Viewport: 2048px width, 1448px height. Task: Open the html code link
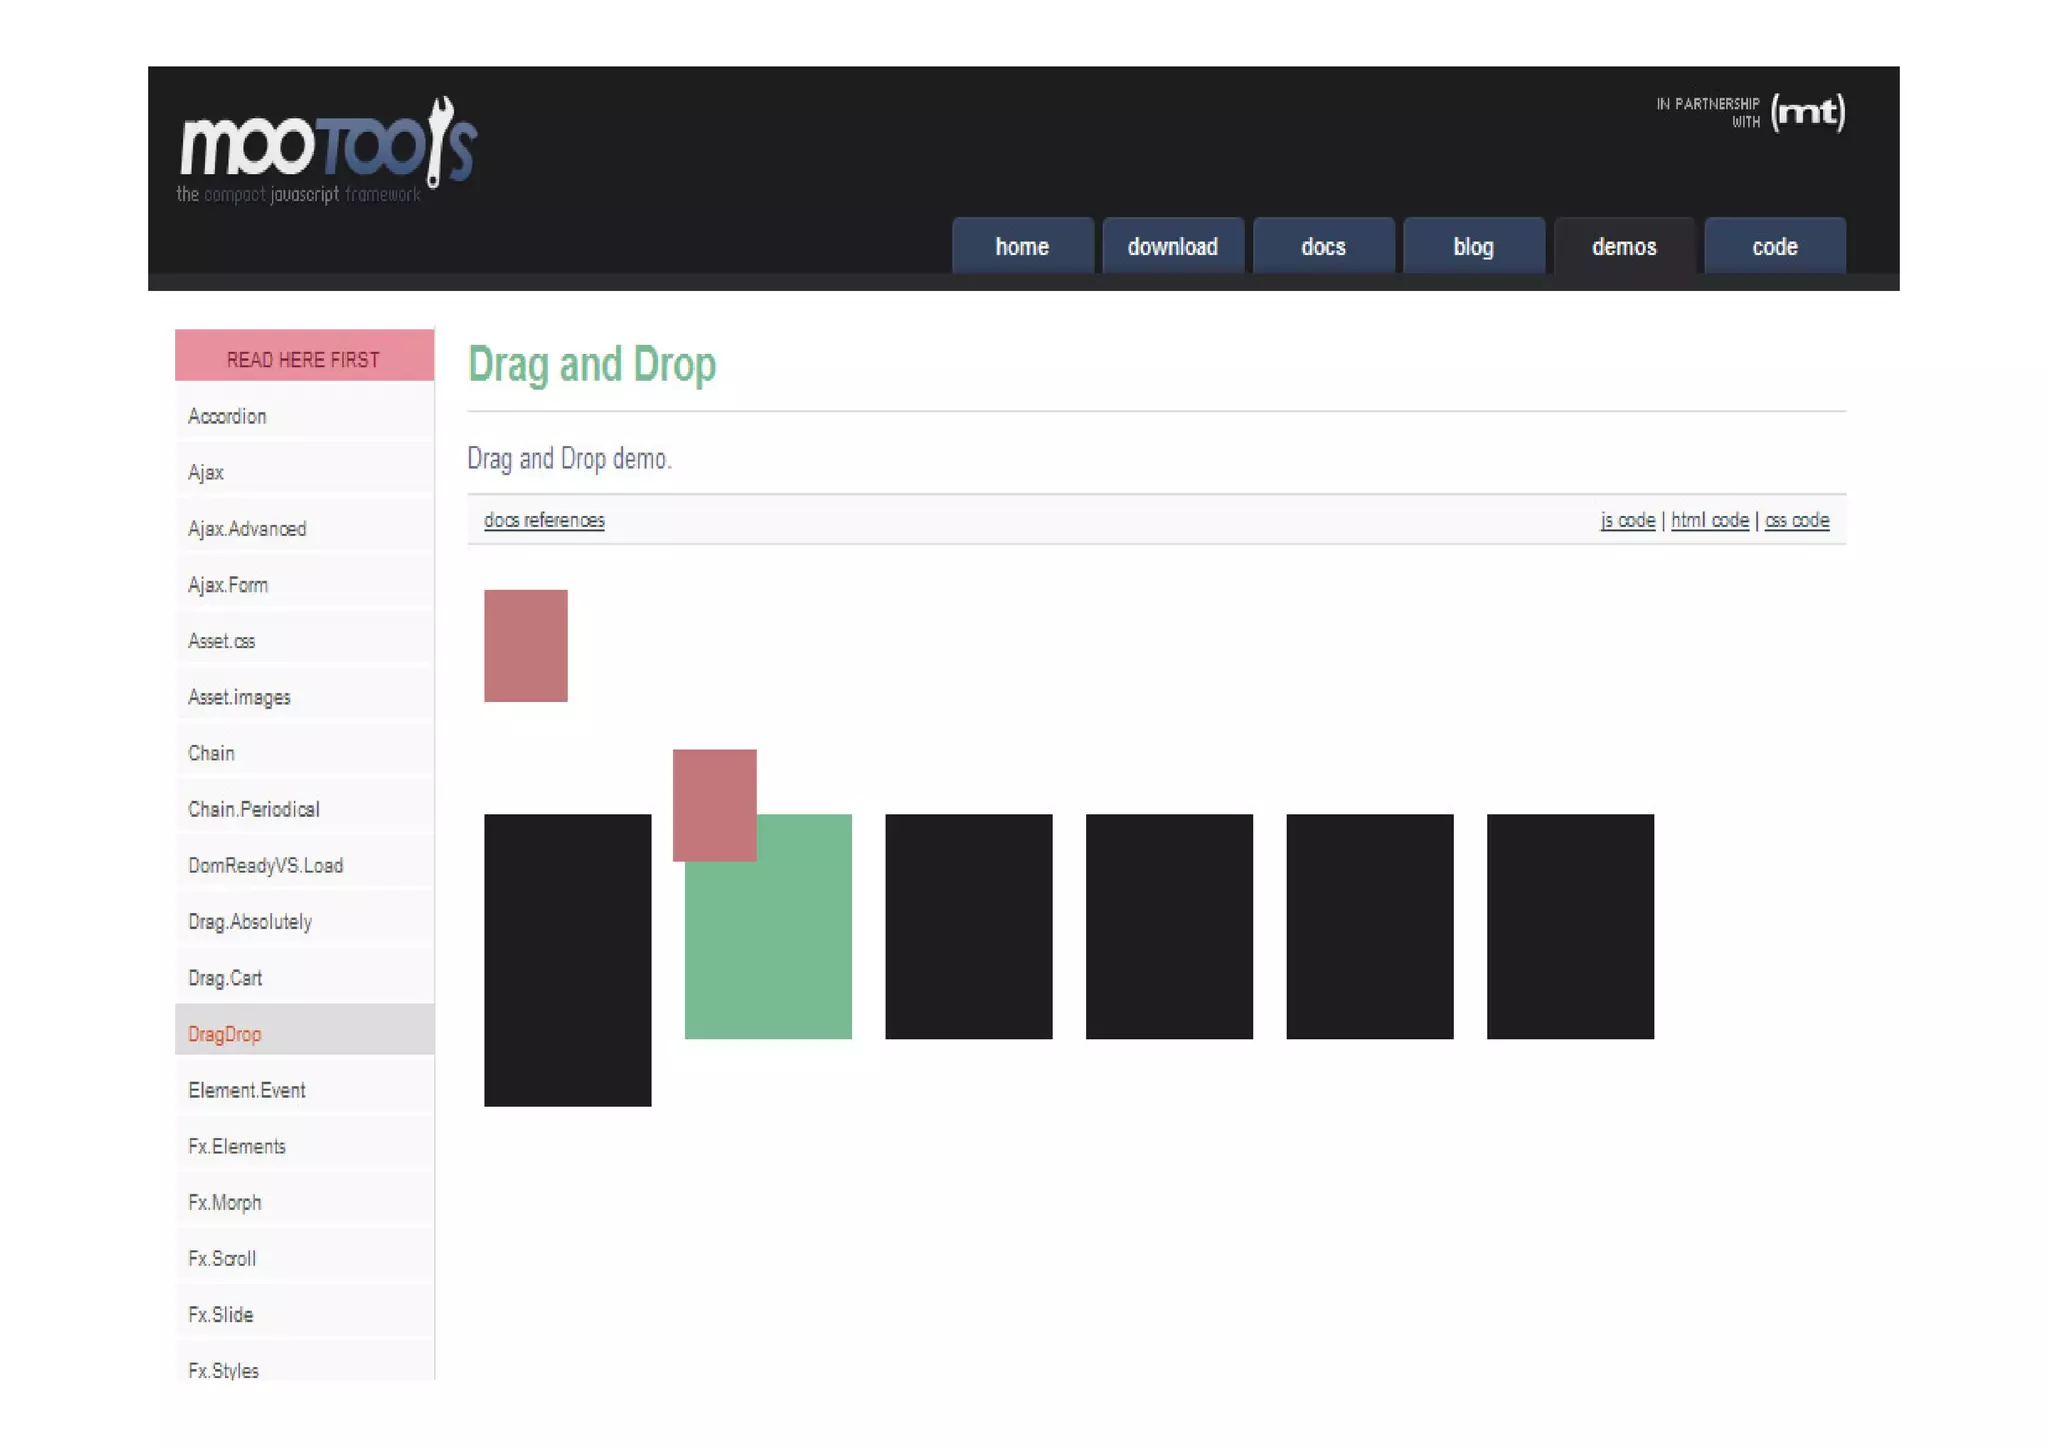click(1709, 520)
